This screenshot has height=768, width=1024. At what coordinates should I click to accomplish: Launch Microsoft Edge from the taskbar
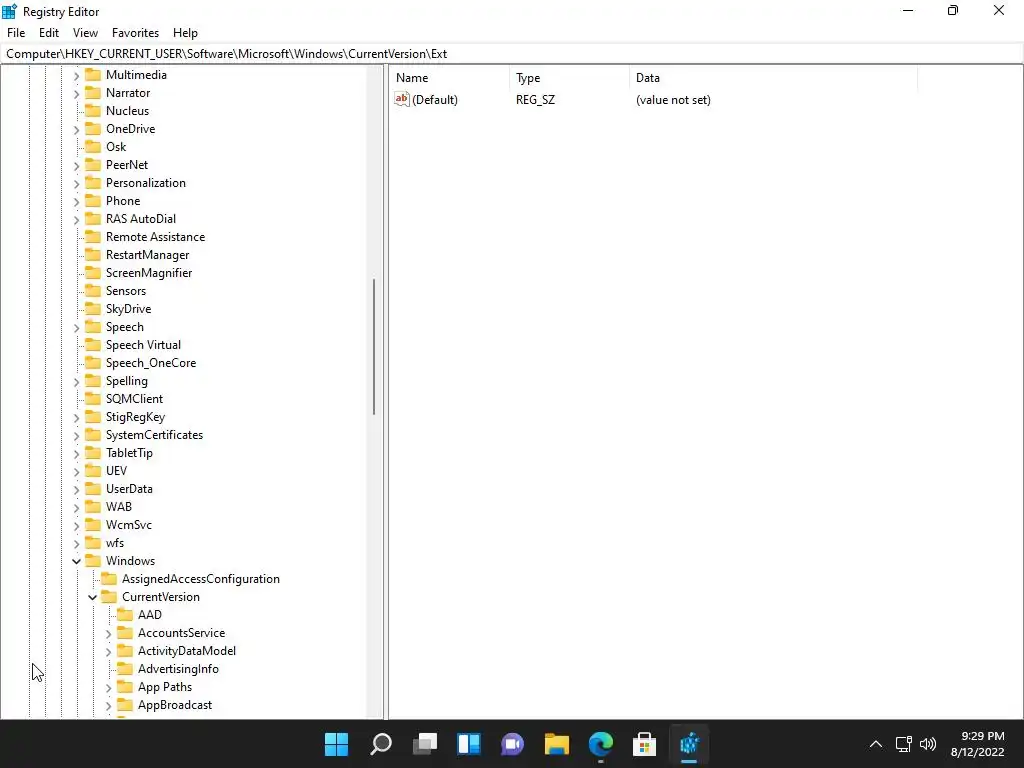[x=601, y=744]
